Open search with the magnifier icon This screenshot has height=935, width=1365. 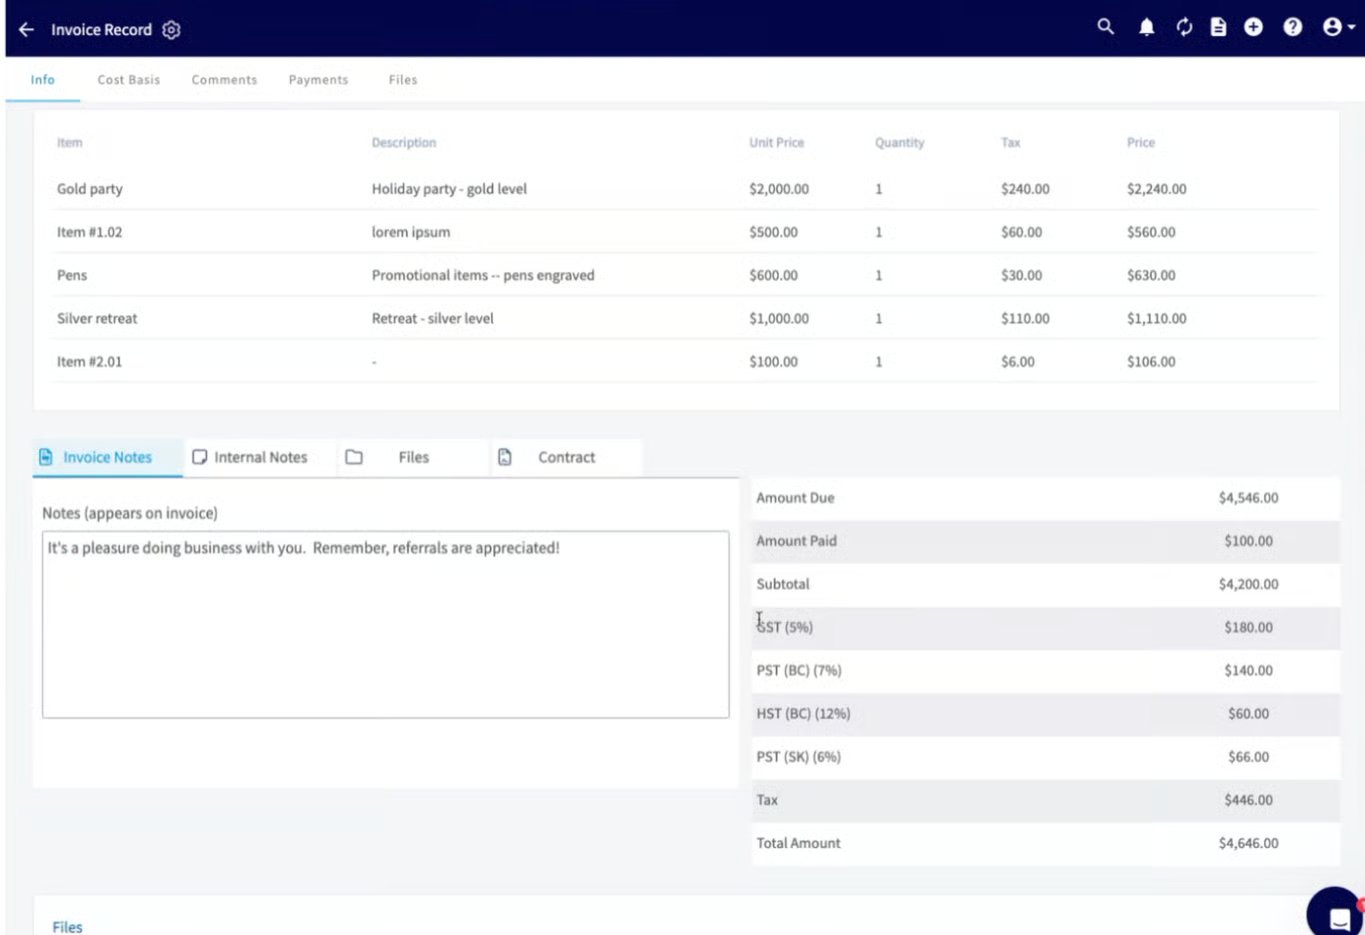(x=1105, y=27)
